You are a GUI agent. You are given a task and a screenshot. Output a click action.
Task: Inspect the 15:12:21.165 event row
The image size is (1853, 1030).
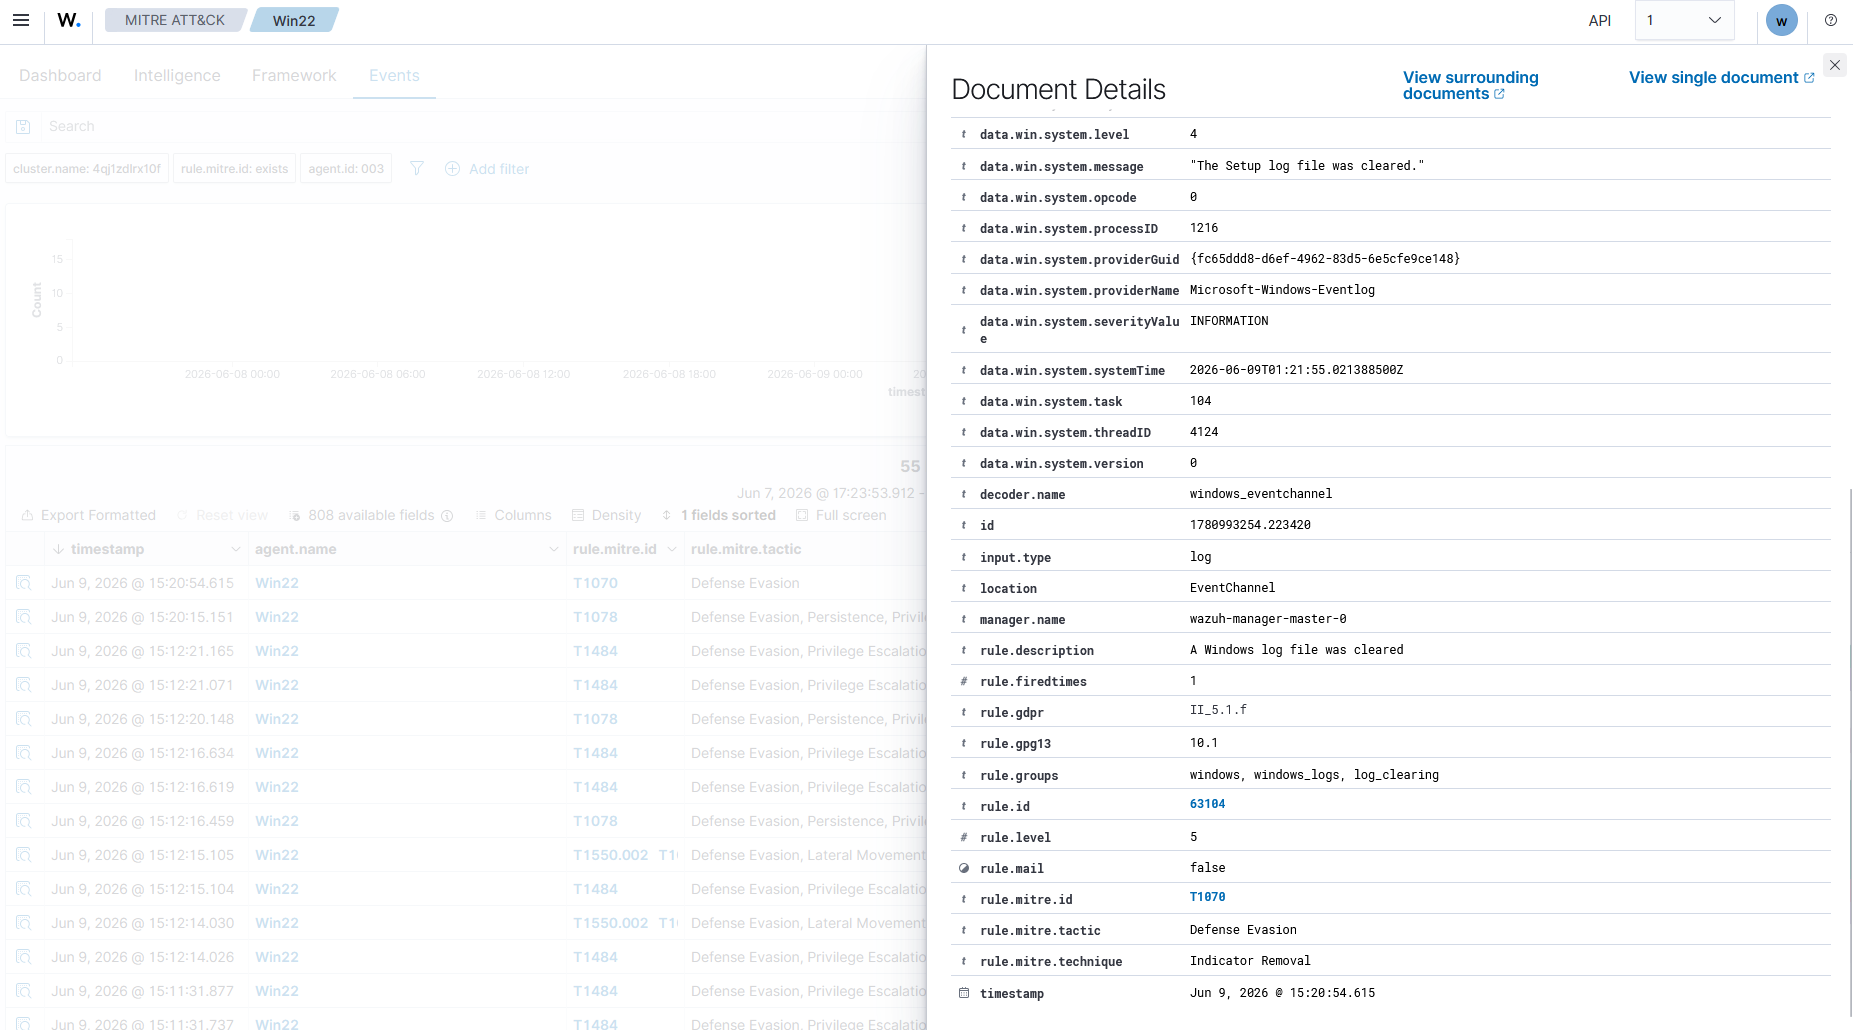pyautogui.click(x=24, y=651)
